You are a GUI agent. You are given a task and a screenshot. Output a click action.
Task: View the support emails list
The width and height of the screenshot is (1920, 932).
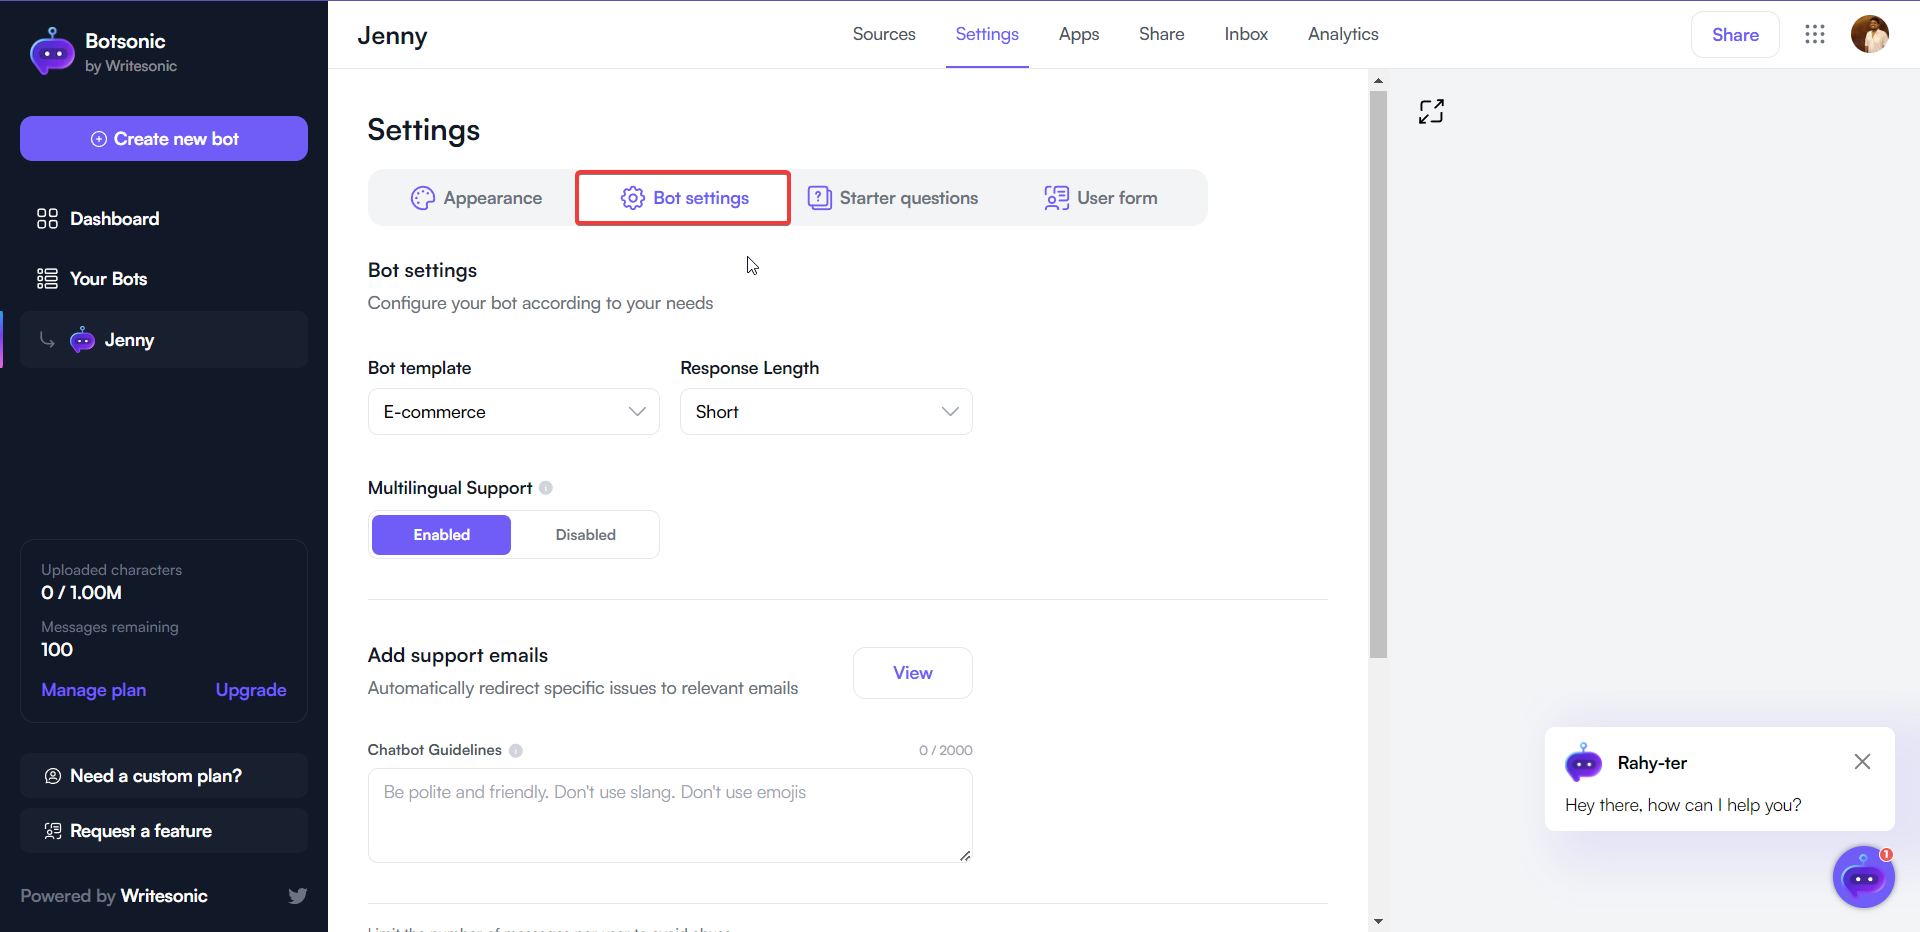click(912, 672)
